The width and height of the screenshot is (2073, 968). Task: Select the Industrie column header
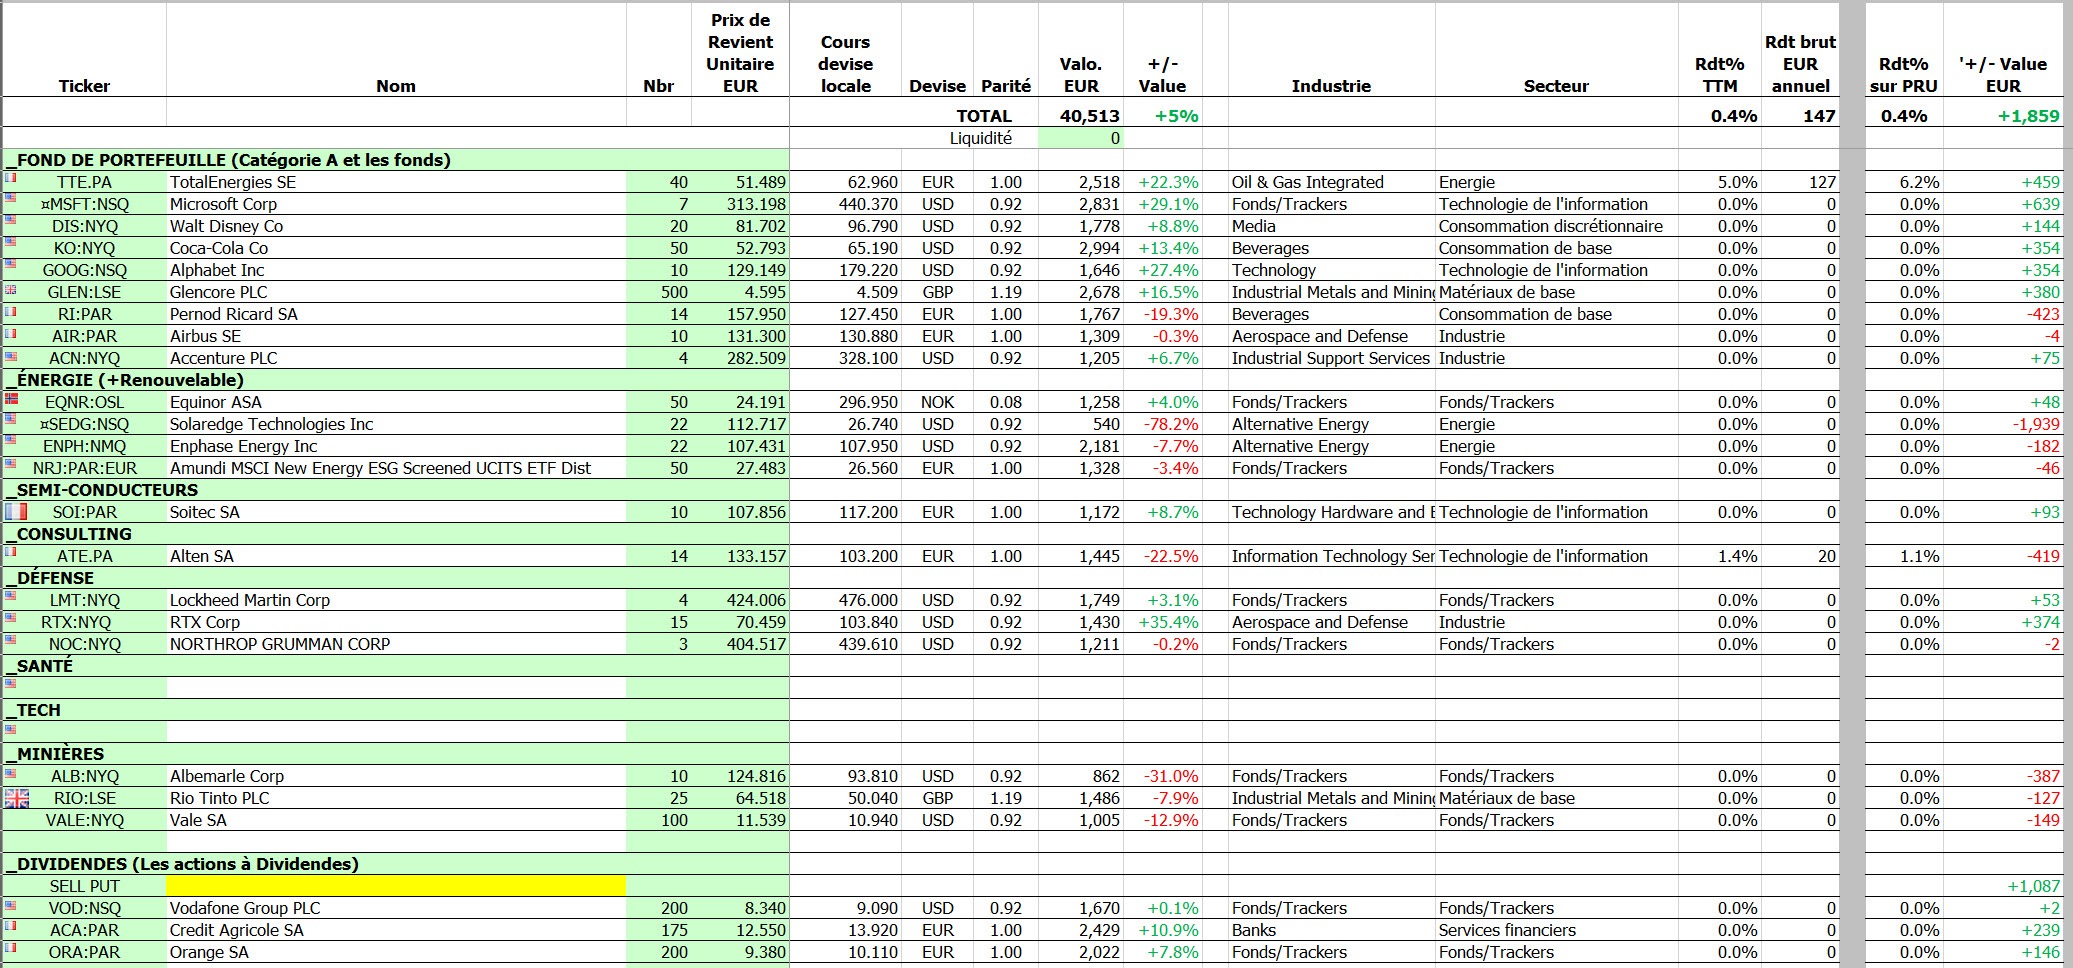(1331, 86)
